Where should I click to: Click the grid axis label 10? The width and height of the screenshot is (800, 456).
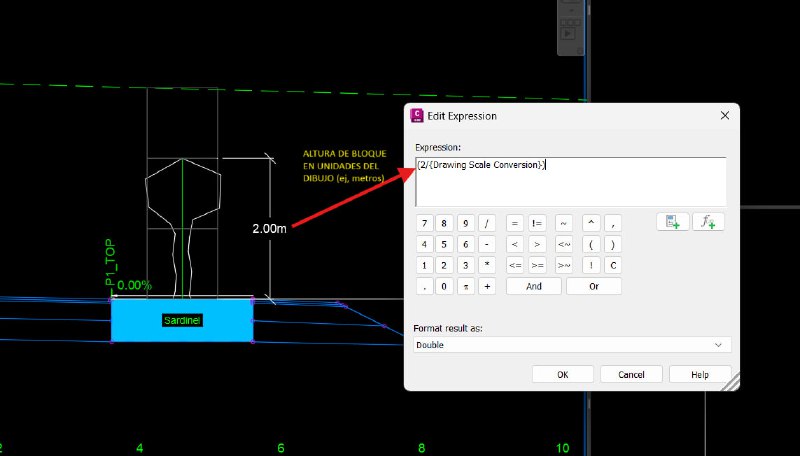tap(562, 448)
